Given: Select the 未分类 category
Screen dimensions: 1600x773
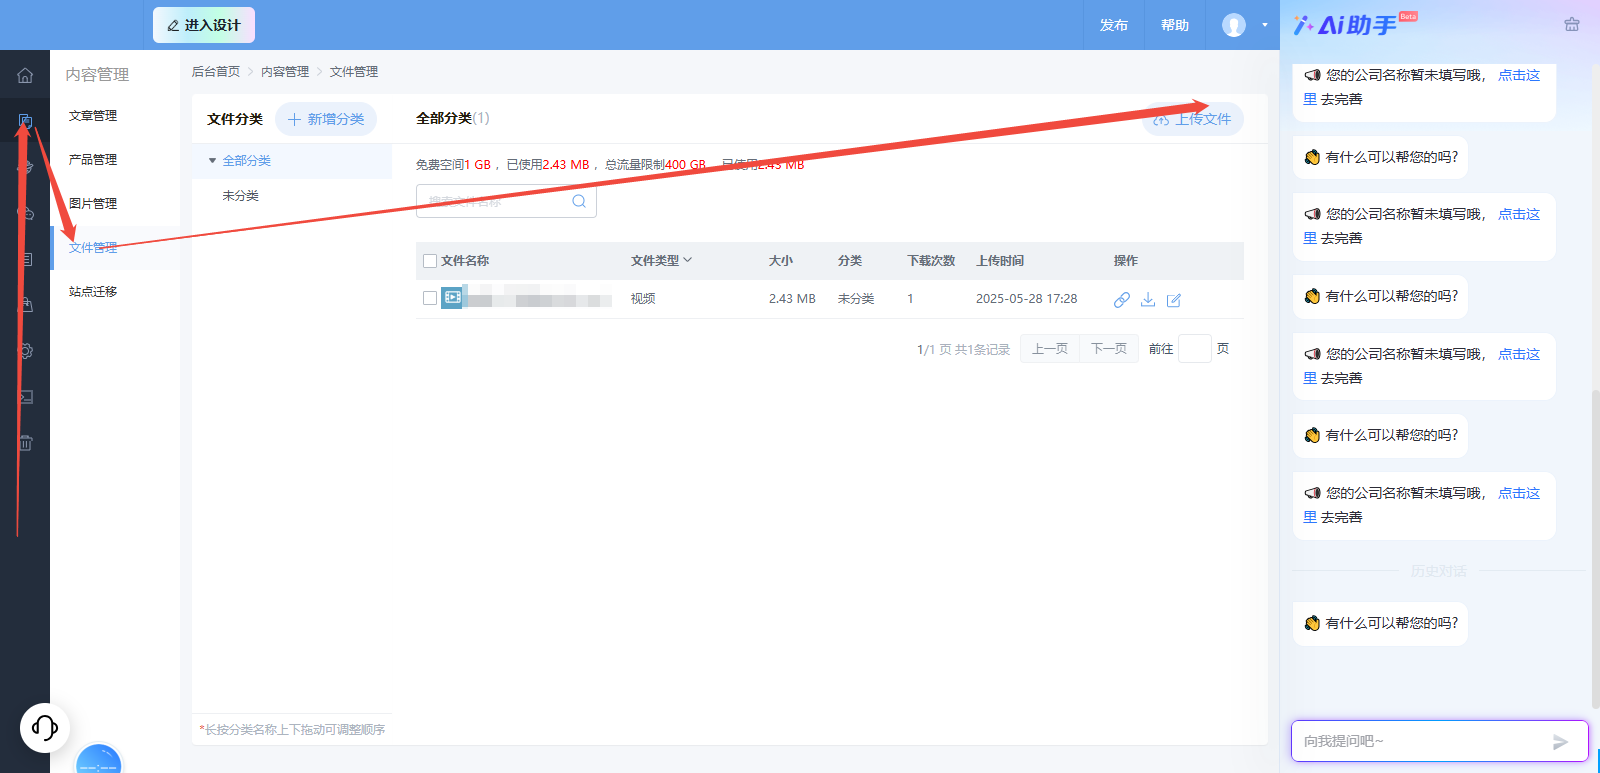Looking at the screenshot, I should coord(240,196).
